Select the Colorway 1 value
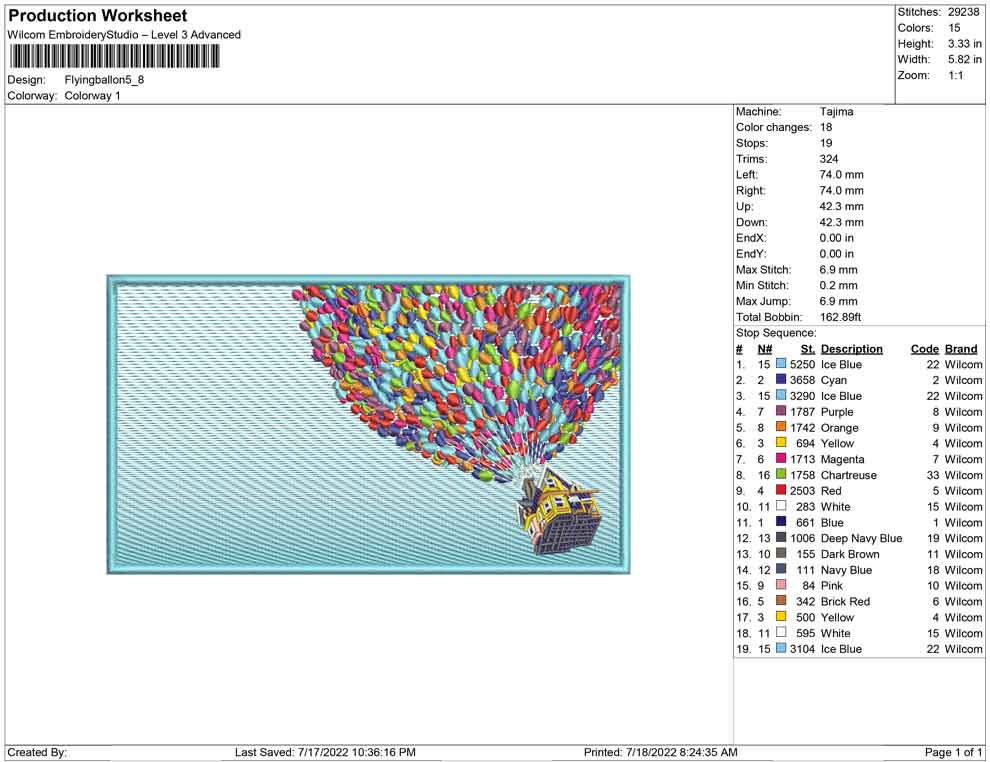Viewport: 990px width, 762px height. pos(92,96)
